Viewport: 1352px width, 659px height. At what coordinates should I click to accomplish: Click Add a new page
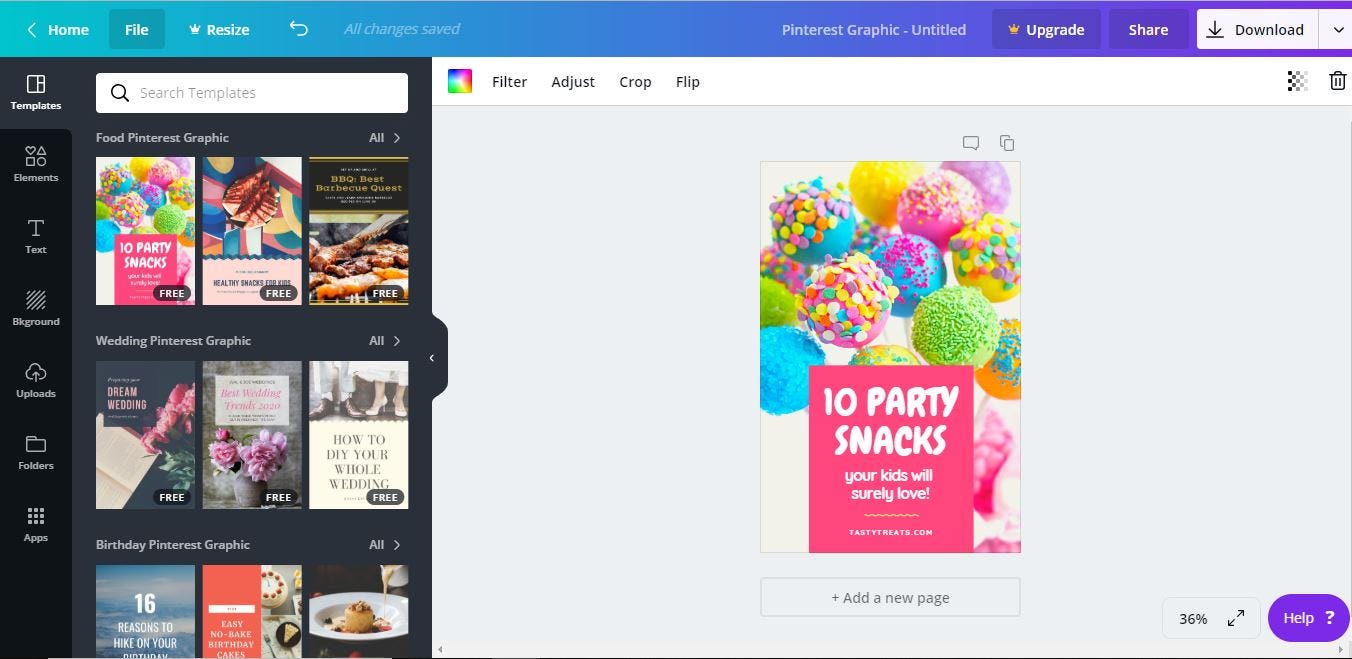[x=890, y=597]
